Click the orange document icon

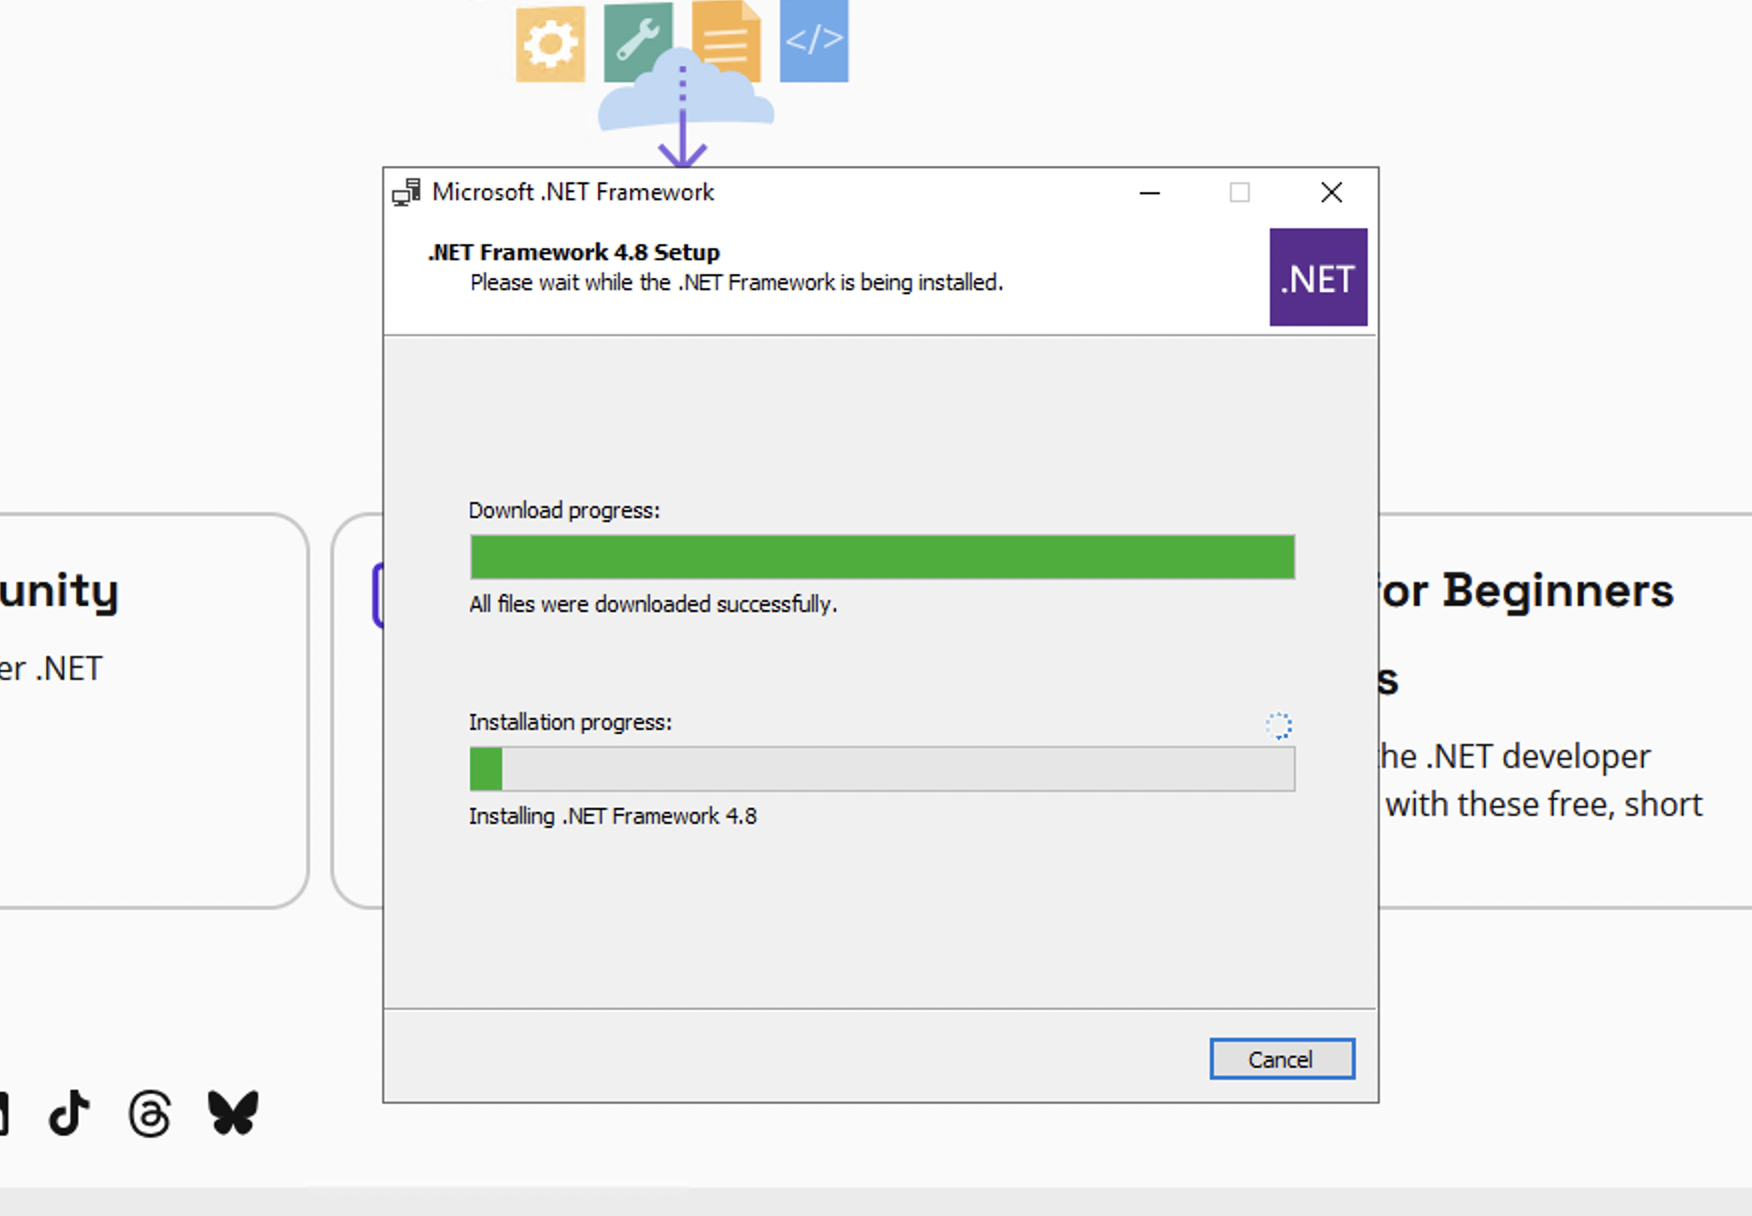(727, 40)
